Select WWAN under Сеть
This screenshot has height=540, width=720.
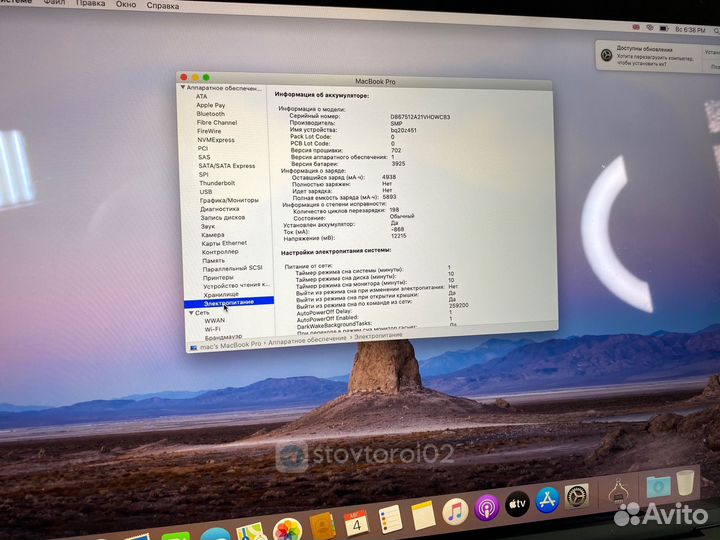pos(214,321)
